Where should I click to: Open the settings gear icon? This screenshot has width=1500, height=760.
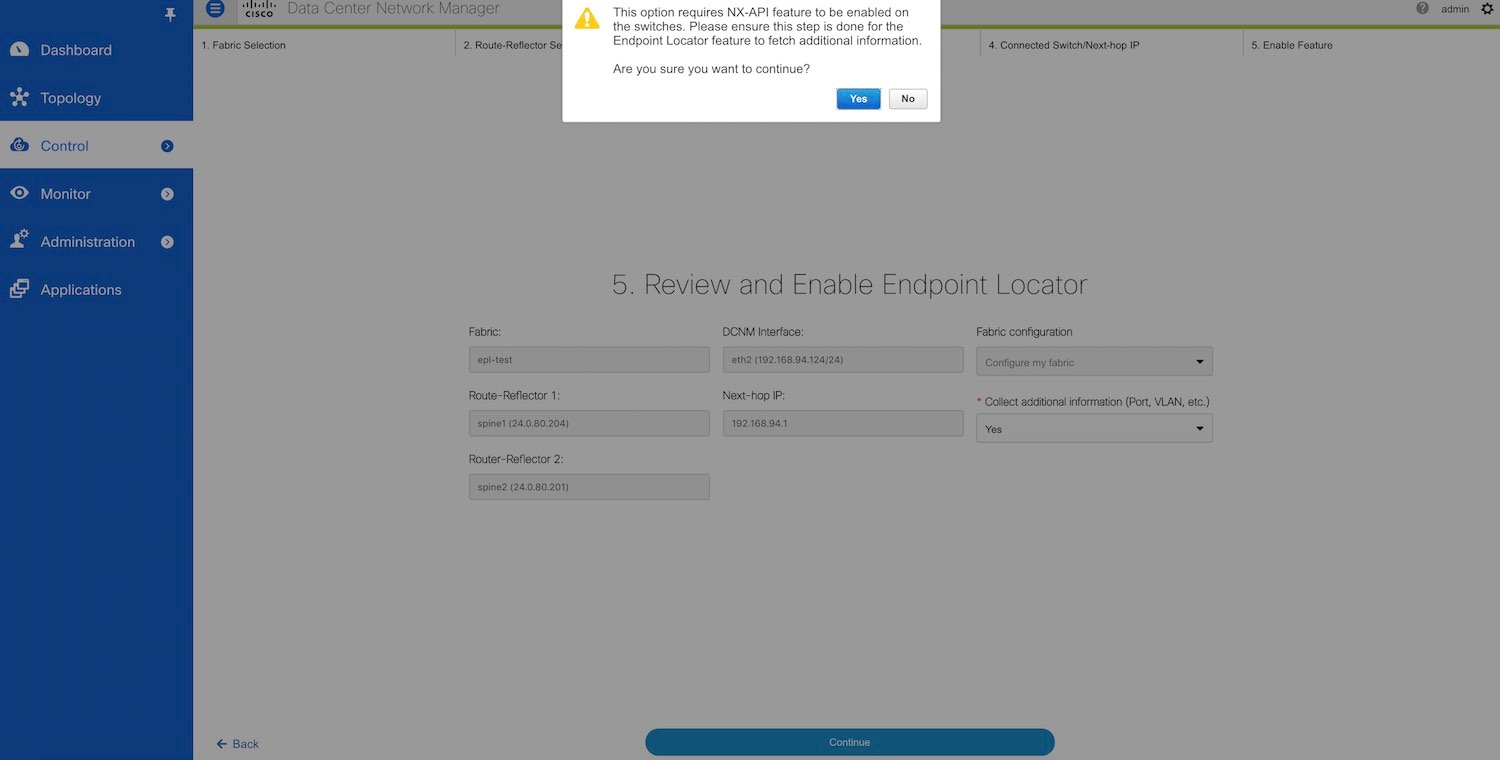click(x=1487, y=9)
